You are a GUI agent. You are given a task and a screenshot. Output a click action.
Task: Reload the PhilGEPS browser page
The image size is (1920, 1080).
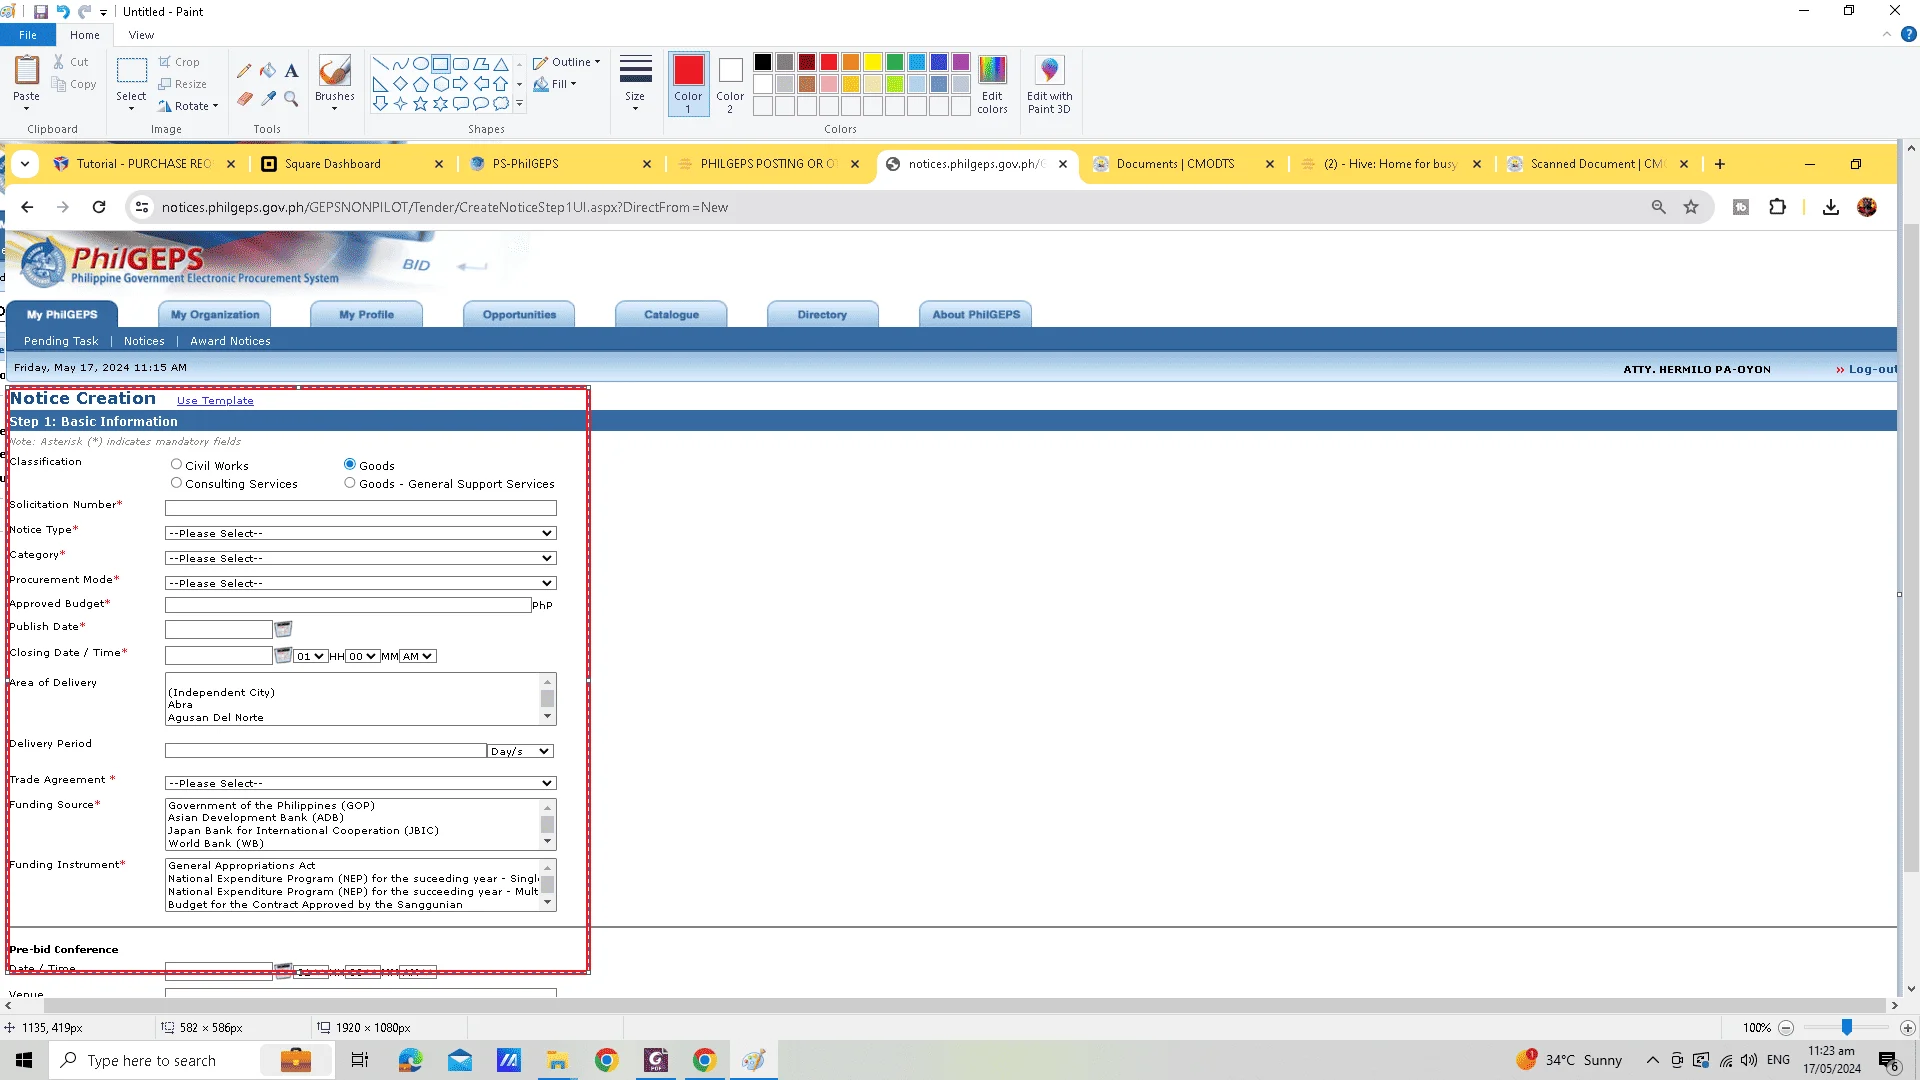point(99,207)
